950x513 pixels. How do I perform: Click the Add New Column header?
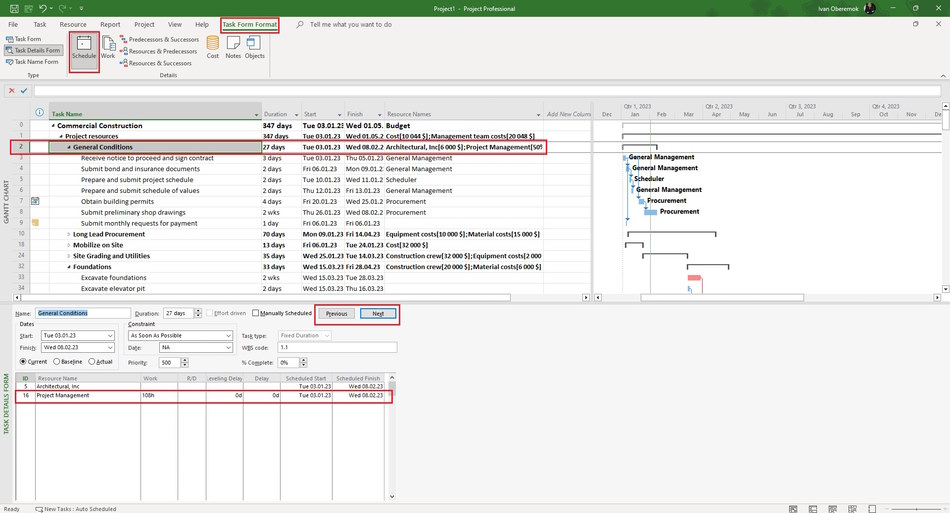[x=568, y=114]
